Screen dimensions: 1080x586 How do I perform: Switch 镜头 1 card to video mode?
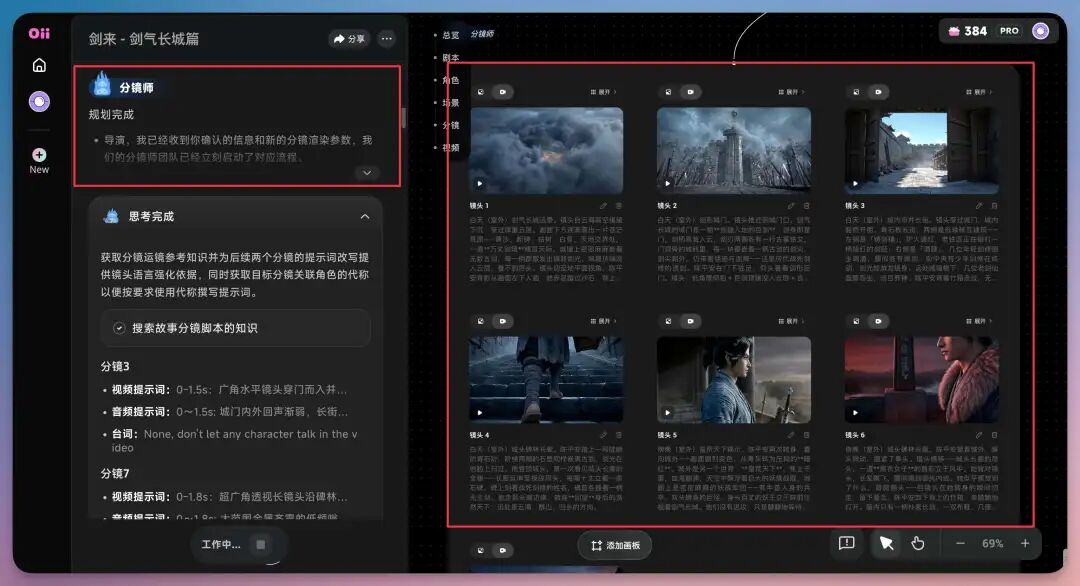(503, 92)
